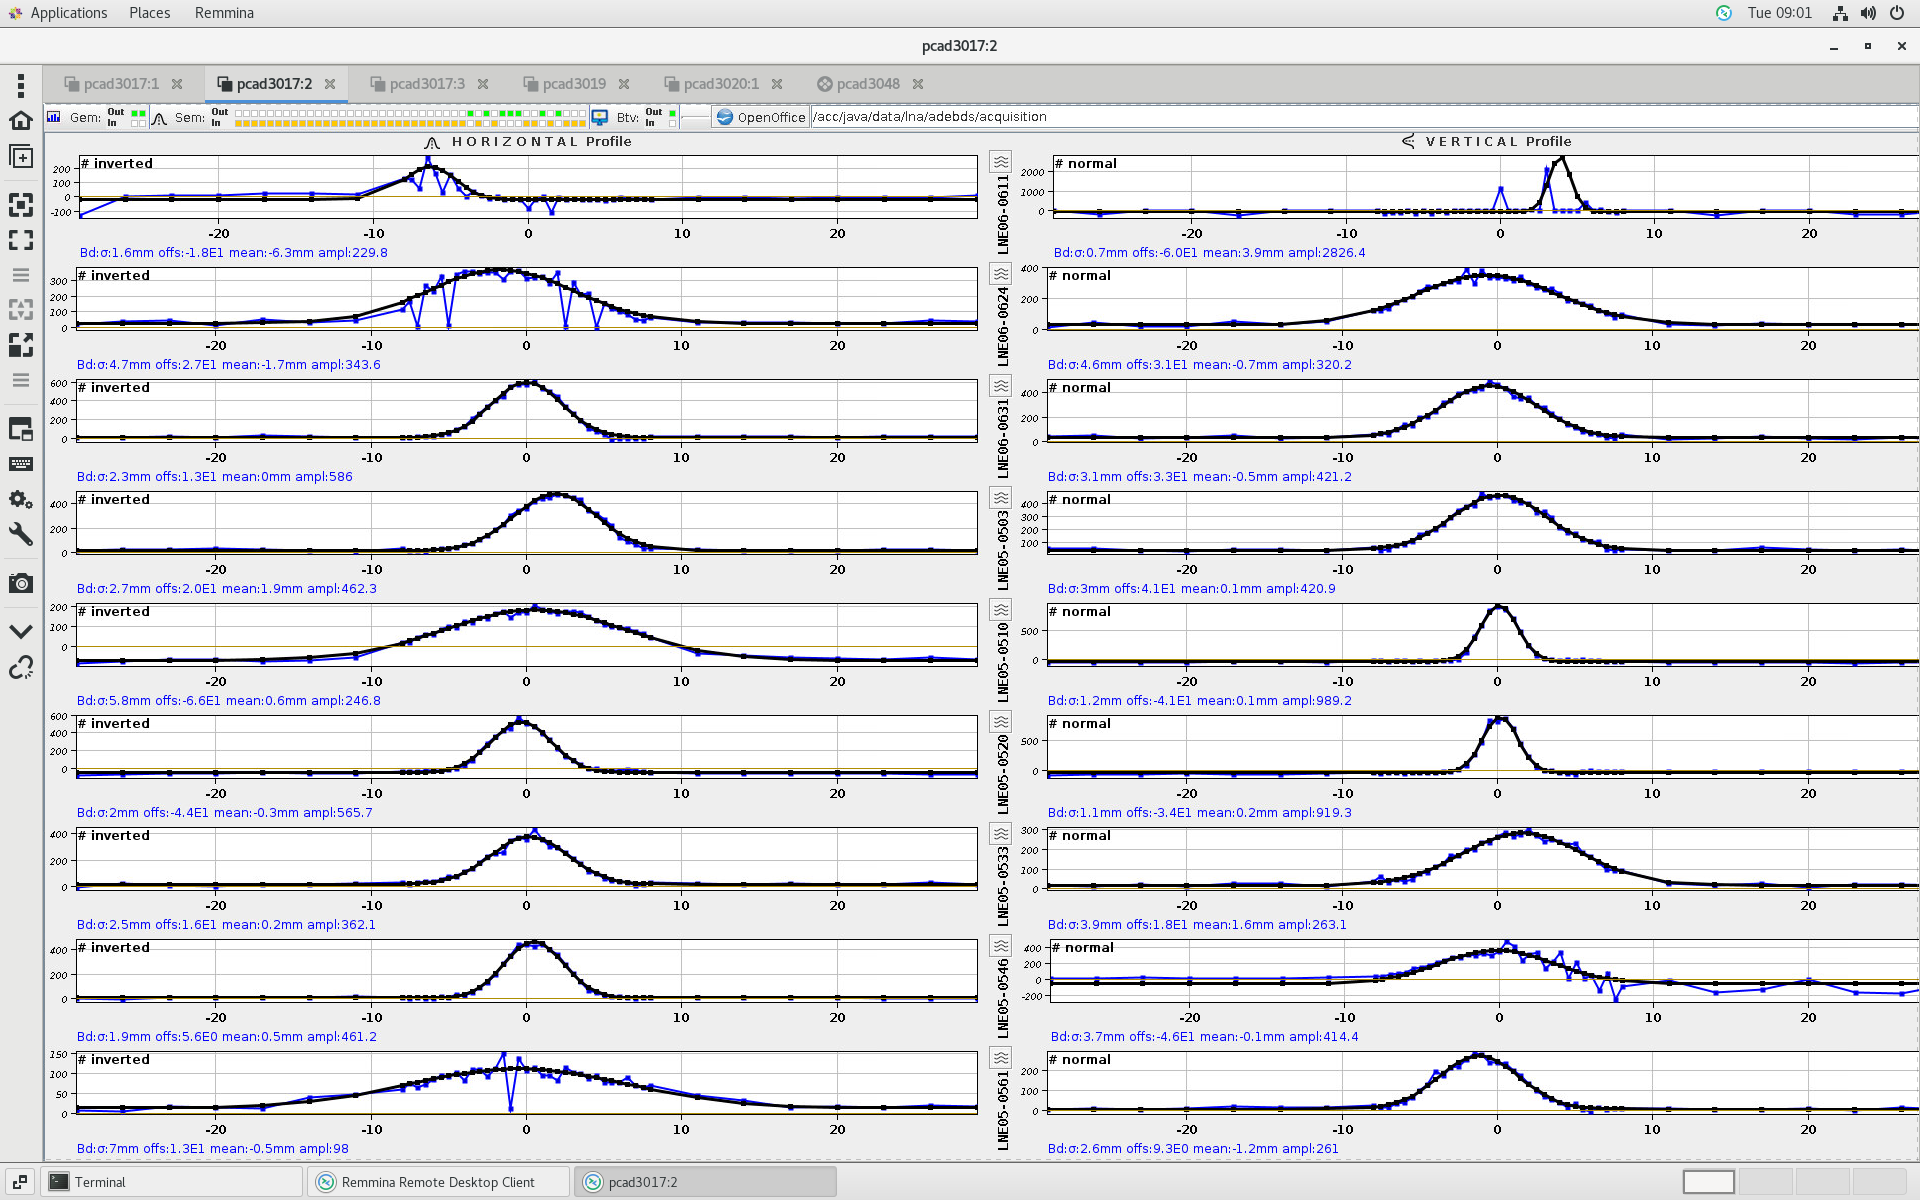Image resolution: width=1920 pixels, height=1200 pixels.
Task: Expand the LNE06-0611 profile row button
Action: coord(1000,162)
